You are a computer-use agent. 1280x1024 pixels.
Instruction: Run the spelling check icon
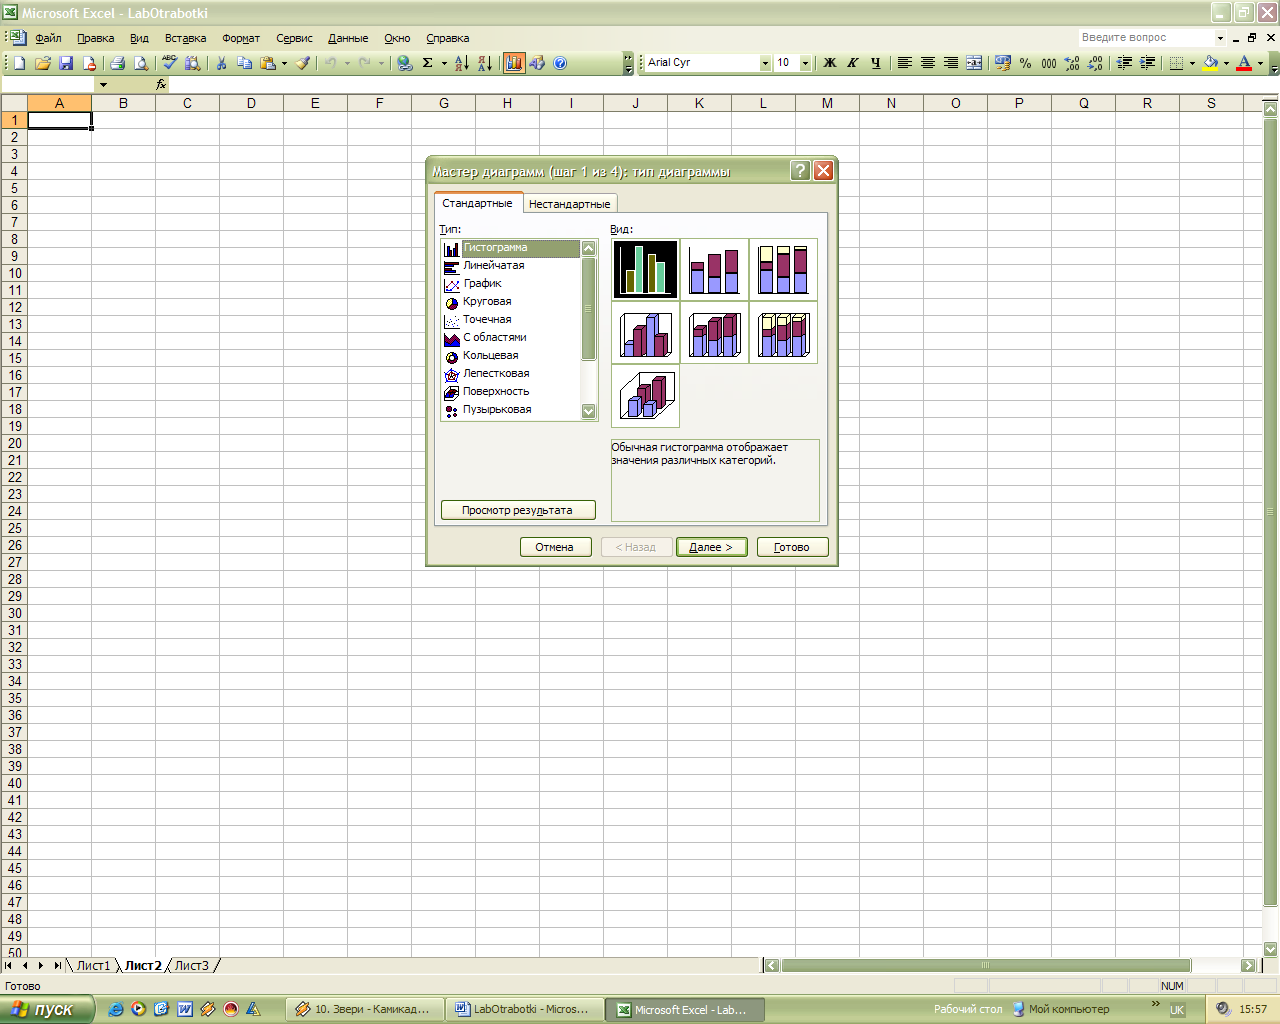169,63
